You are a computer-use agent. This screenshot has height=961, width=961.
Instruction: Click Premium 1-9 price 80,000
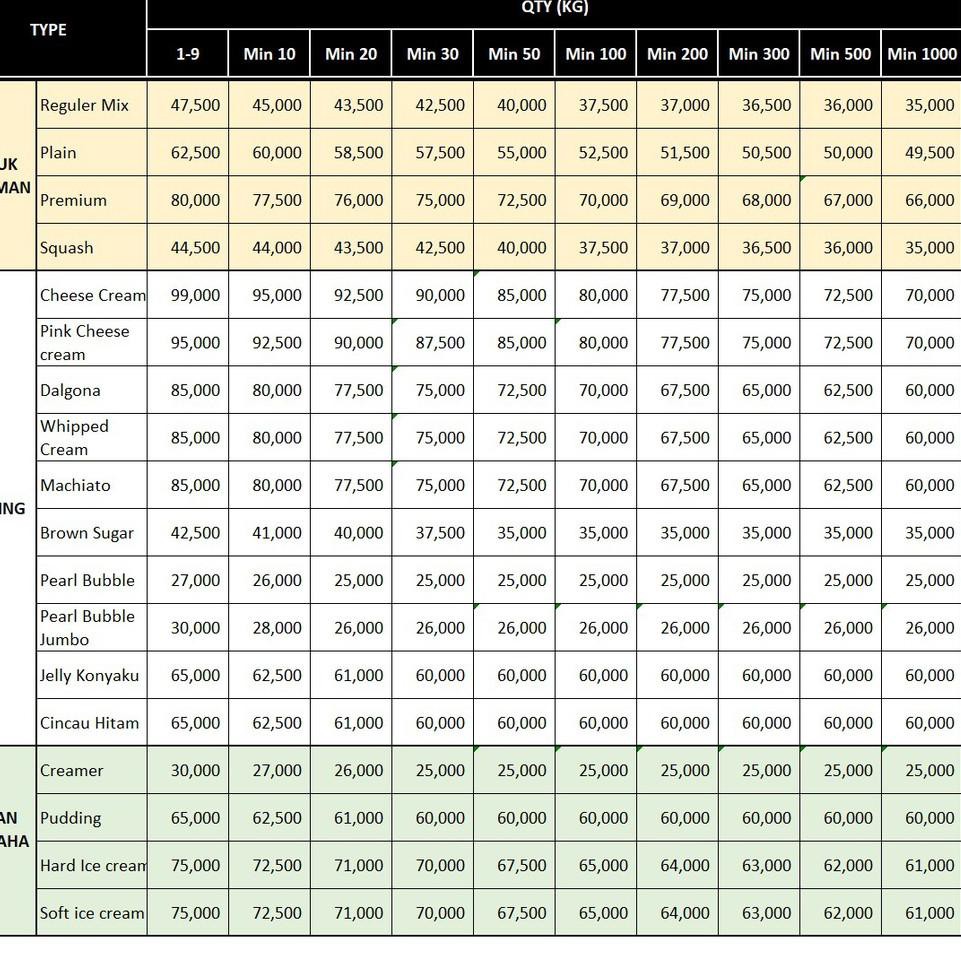[x=188, y=200]
